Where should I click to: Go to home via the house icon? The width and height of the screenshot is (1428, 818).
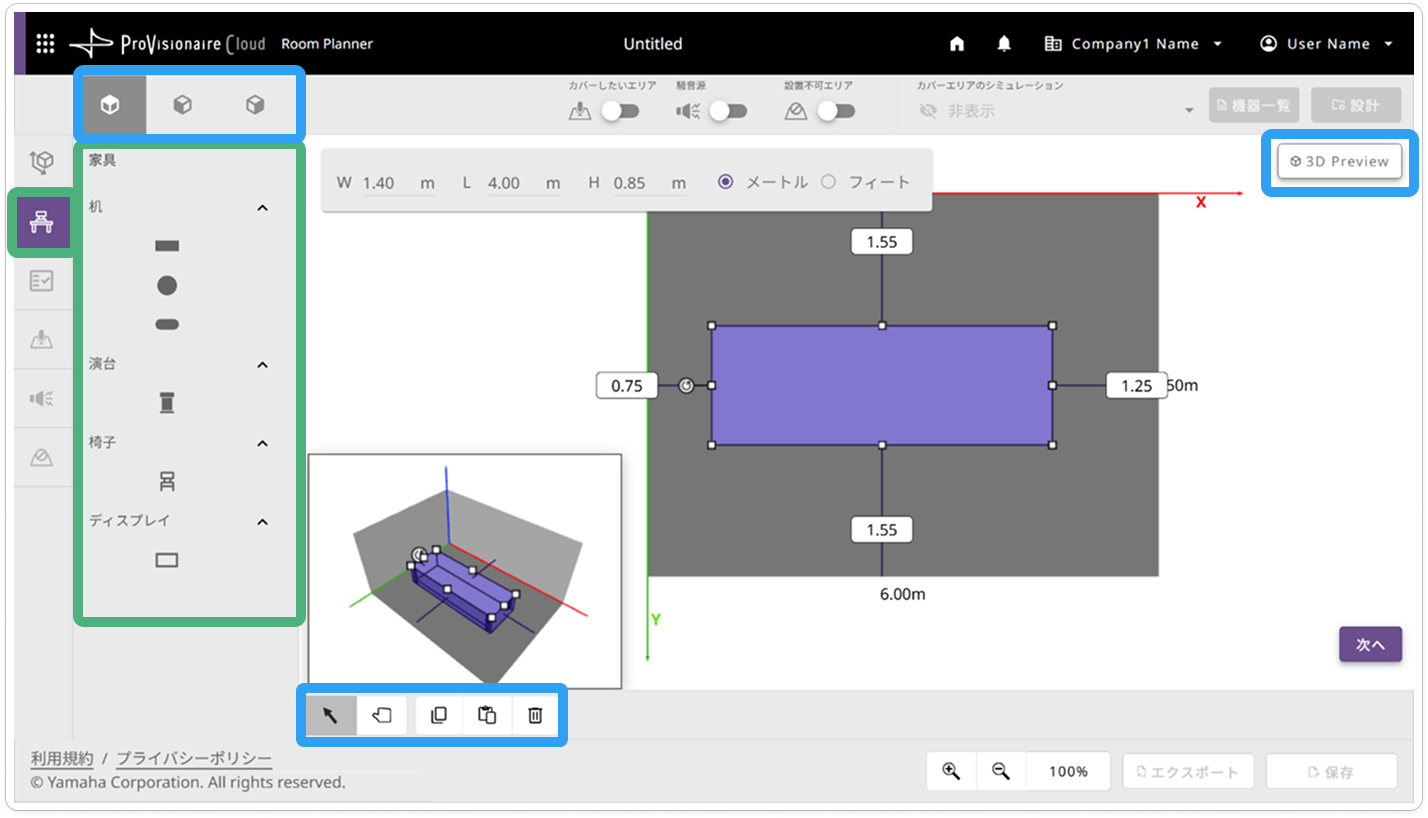click(957, 44)
